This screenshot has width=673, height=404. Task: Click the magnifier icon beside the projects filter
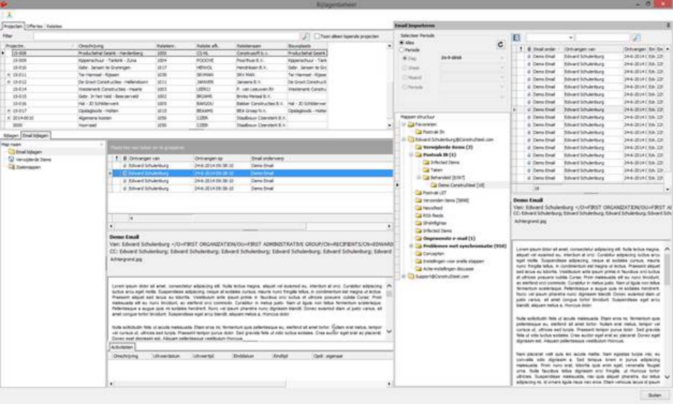click(305, 36)
